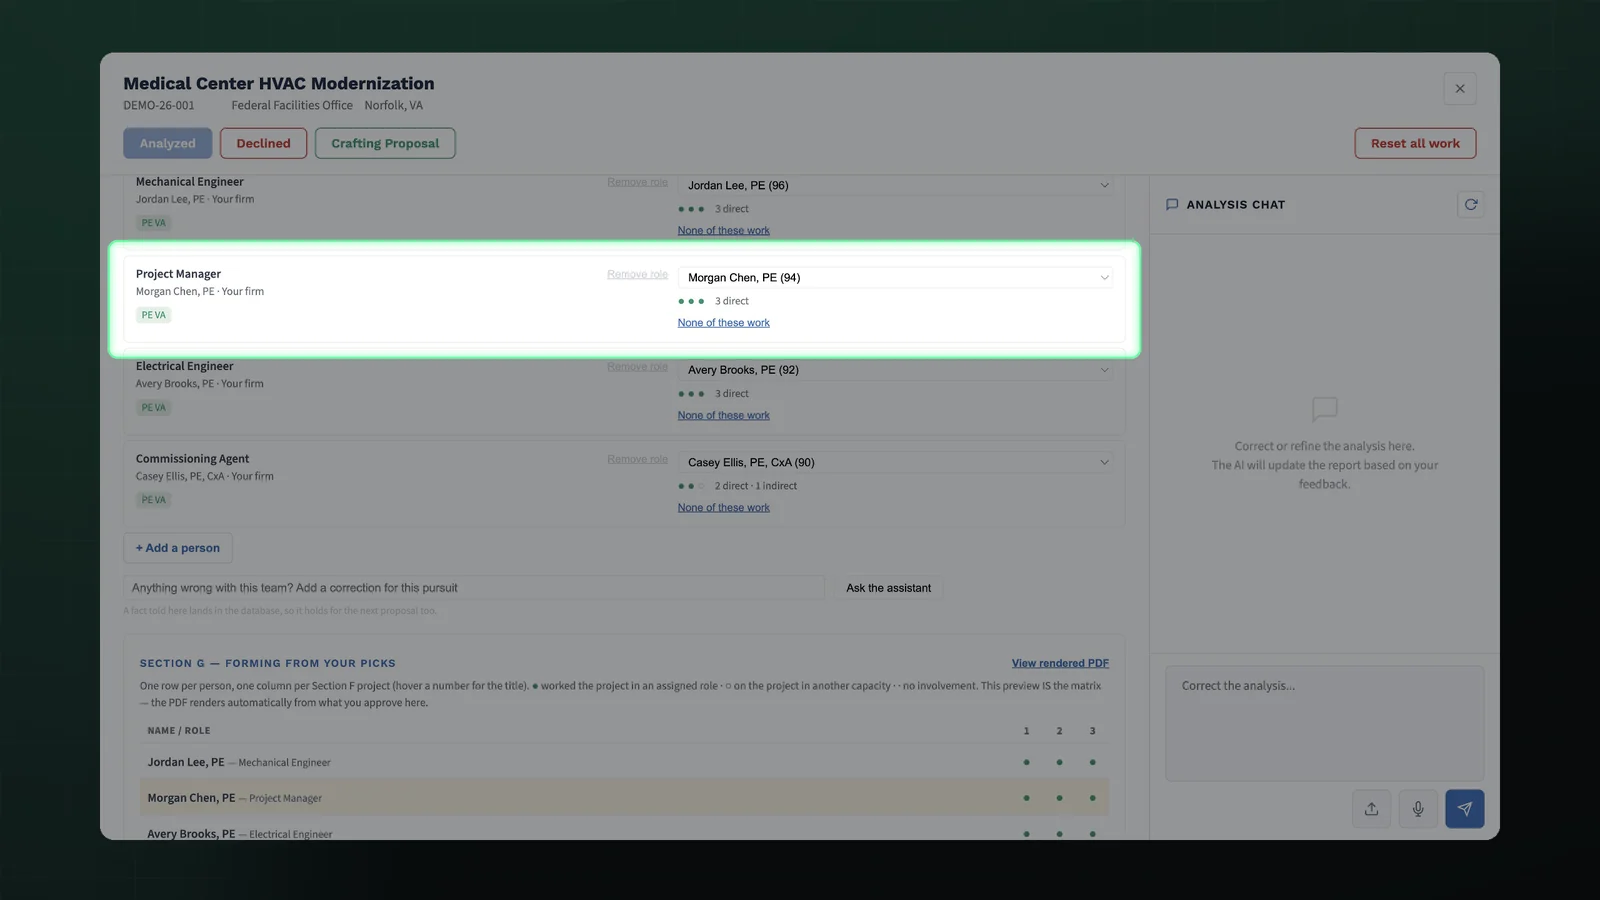Image resolution: width=1600 pixels, height=900 pixels.
Task: Click None of these work under Avery Brooks
Action: [724, 416]
